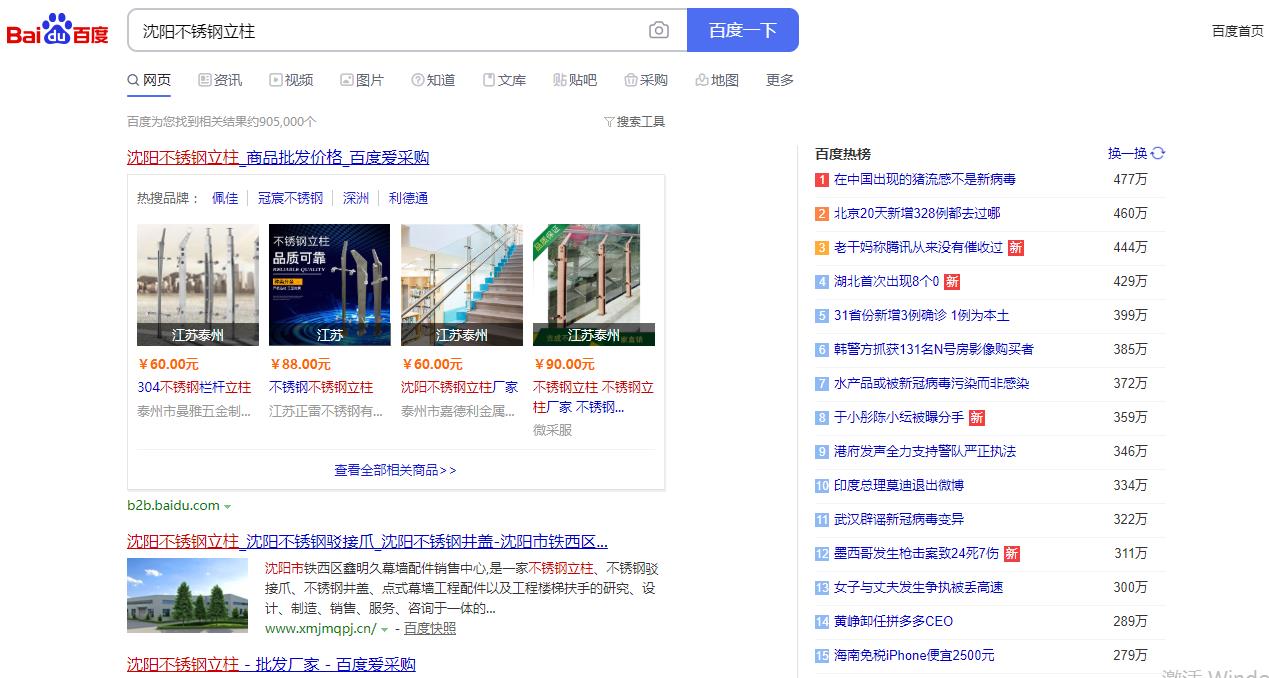The image size is (1269, 678).
Task: Click the 搜索工具 filter icon
Action: 609,122
